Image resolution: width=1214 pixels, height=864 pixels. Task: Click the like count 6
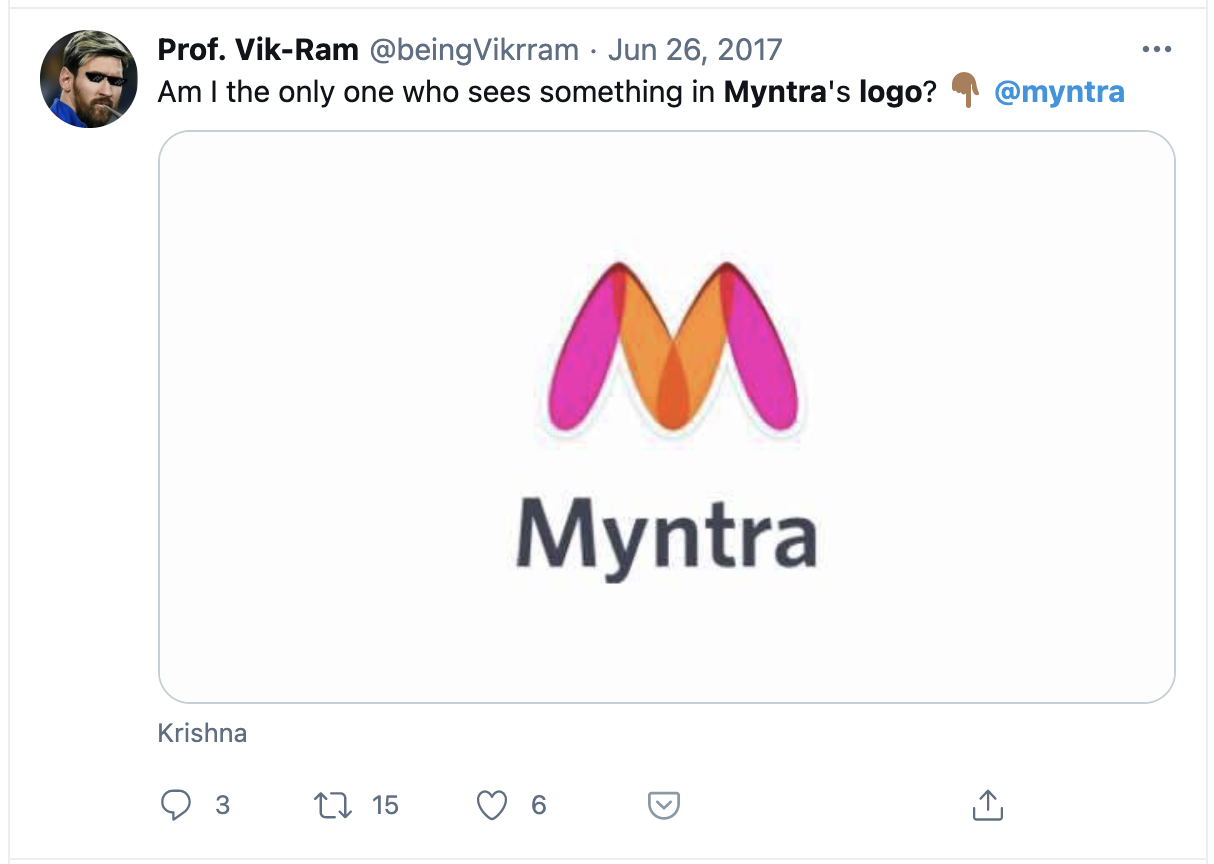pos(539,805)
